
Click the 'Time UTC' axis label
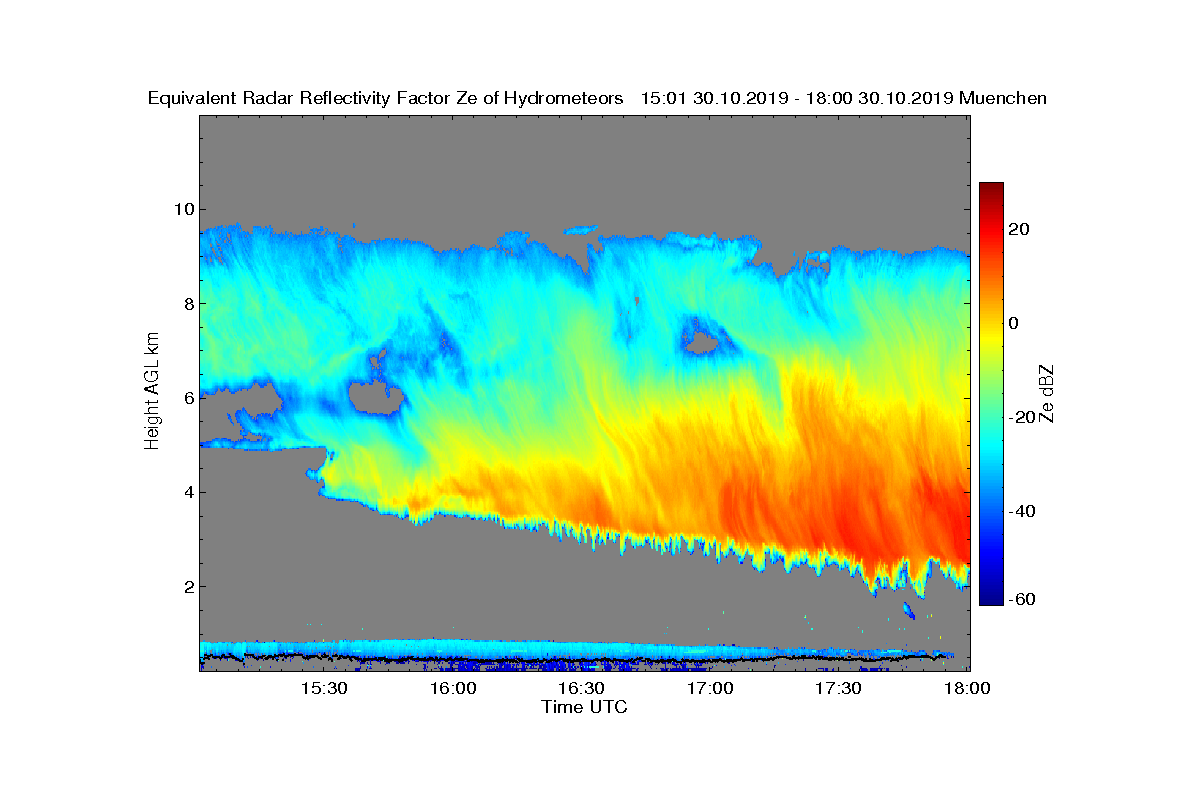pyautogui.click(x=585, y=707)
